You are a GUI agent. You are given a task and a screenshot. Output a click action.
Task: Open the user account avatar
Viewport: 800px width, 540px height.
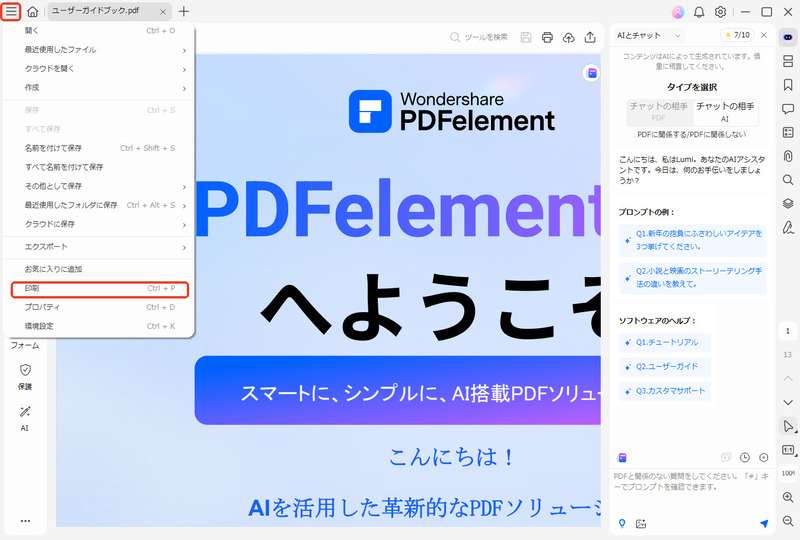[678, 12]
